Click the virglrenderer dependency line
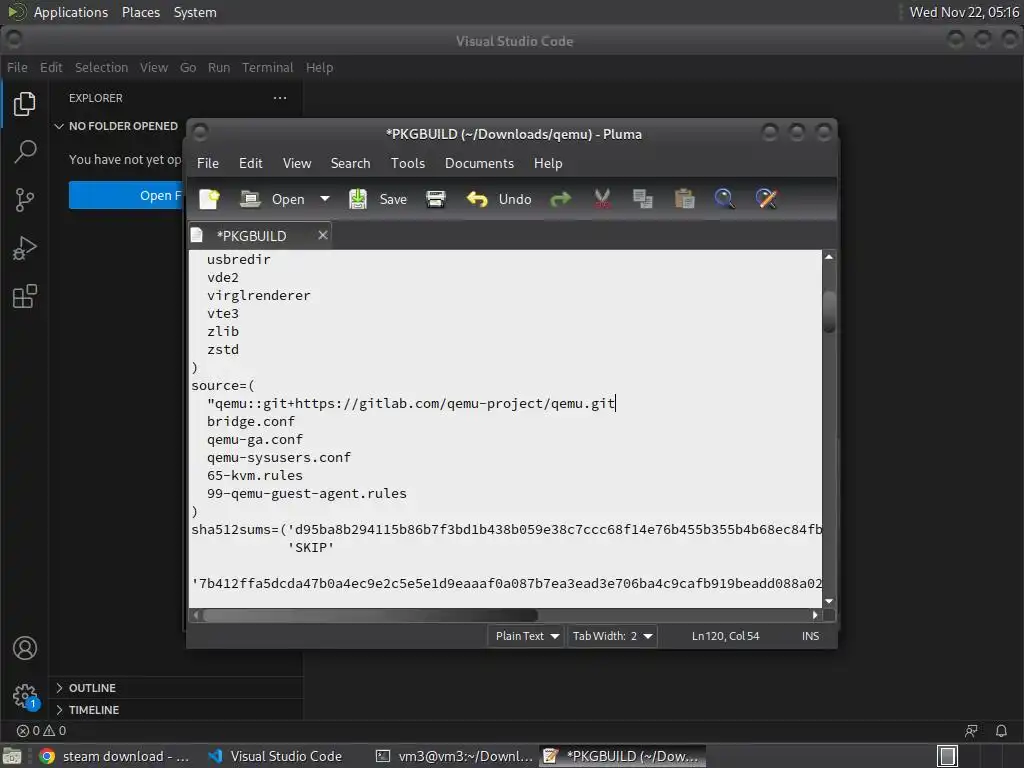Screen dimensions: 1024x768 click(x=259, y=296)
